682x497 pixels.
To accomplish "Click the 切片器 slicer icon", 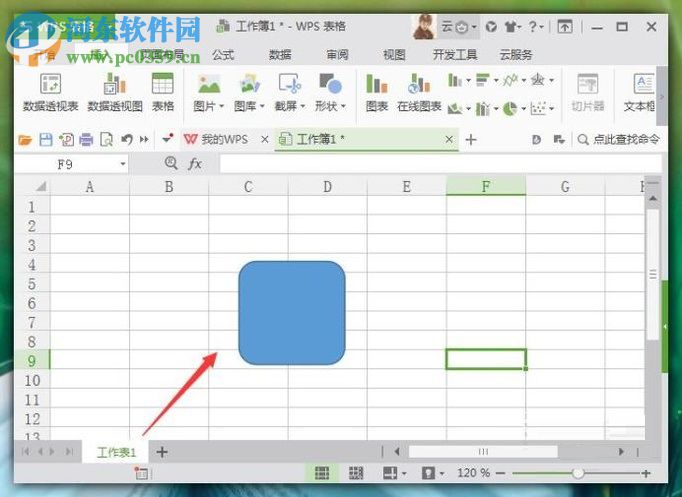I will (588, 92).
